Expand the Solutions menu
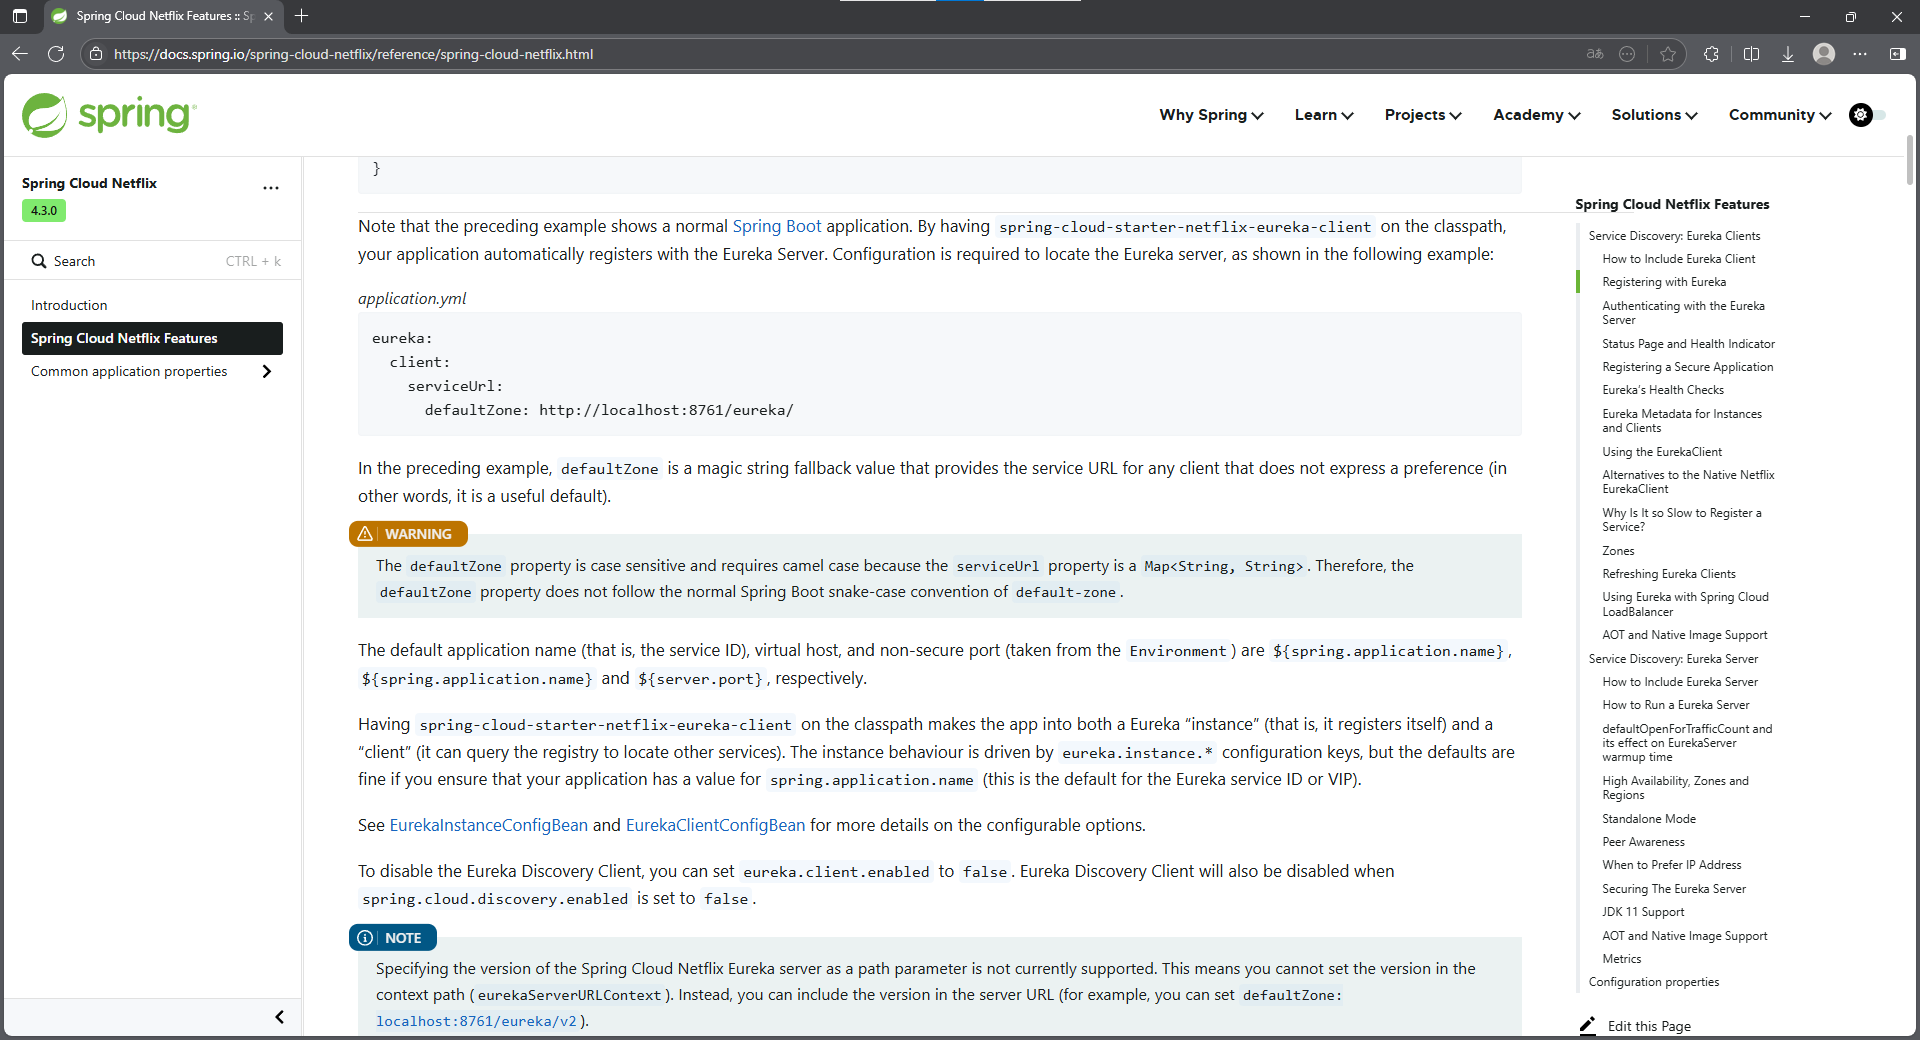 point(1654,115)
